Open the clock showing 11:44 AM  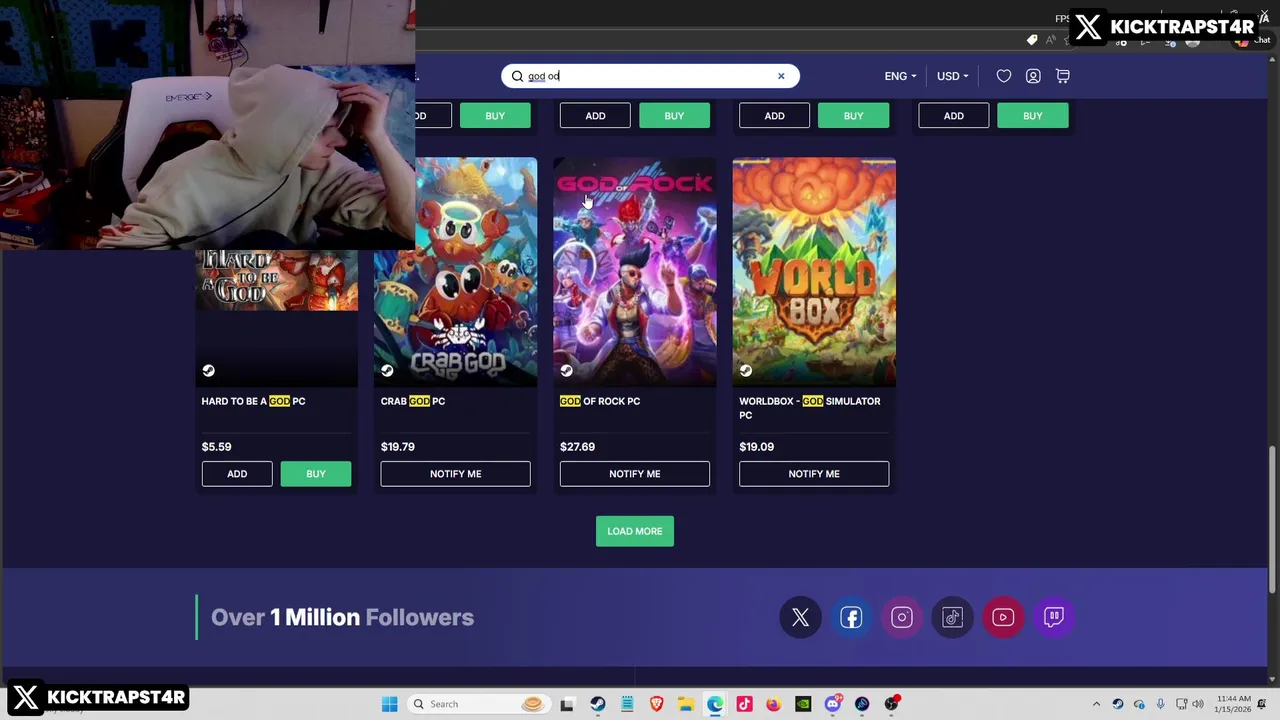coord(1234,704)
